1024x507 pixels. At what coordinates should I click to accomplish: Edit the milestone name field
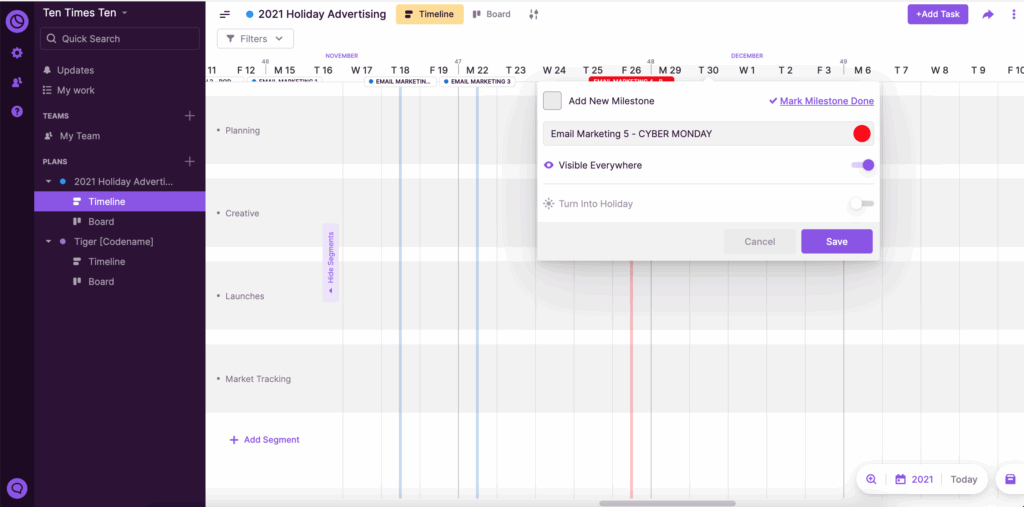(697, 133)
